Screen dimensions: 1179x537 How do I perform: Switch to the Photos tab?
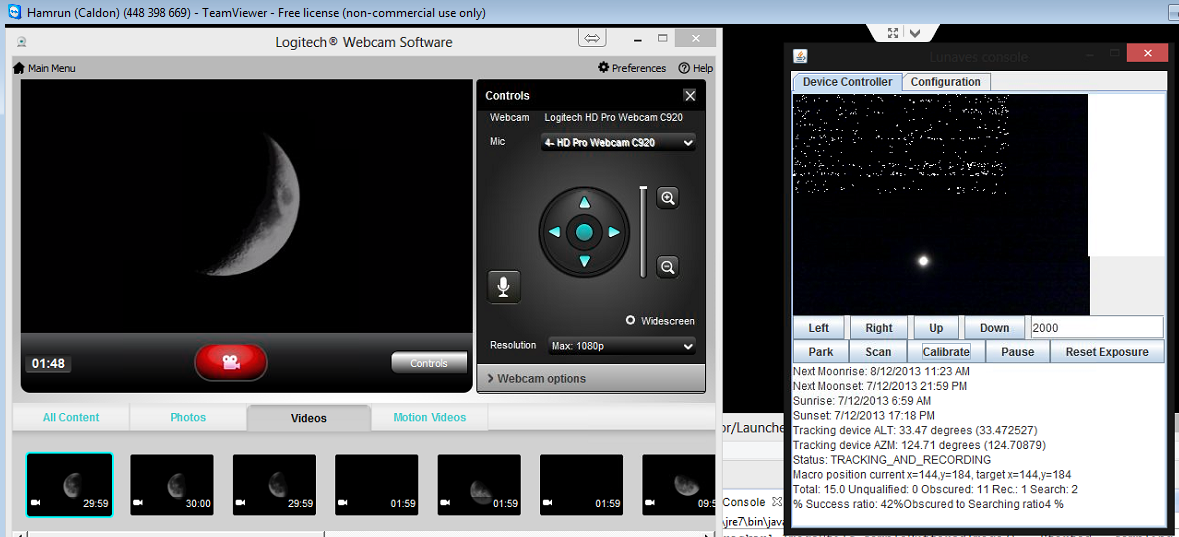[188, 418]
